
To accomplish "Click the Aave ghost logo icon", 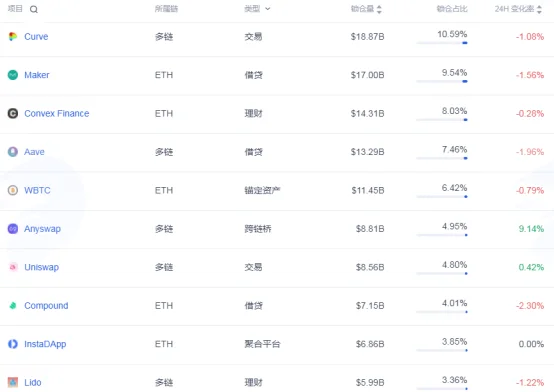I will click(13, 152).
